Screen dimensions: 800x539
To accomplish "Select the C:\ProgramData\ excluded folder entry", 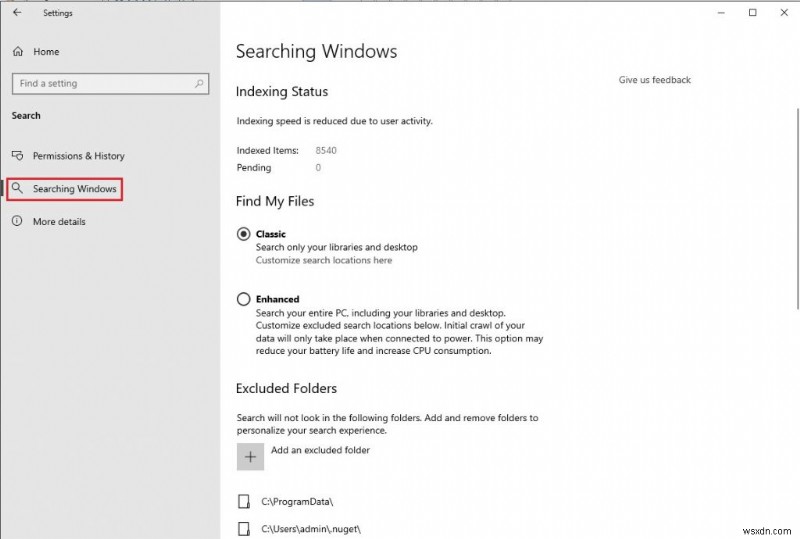I will click(297, 502).
